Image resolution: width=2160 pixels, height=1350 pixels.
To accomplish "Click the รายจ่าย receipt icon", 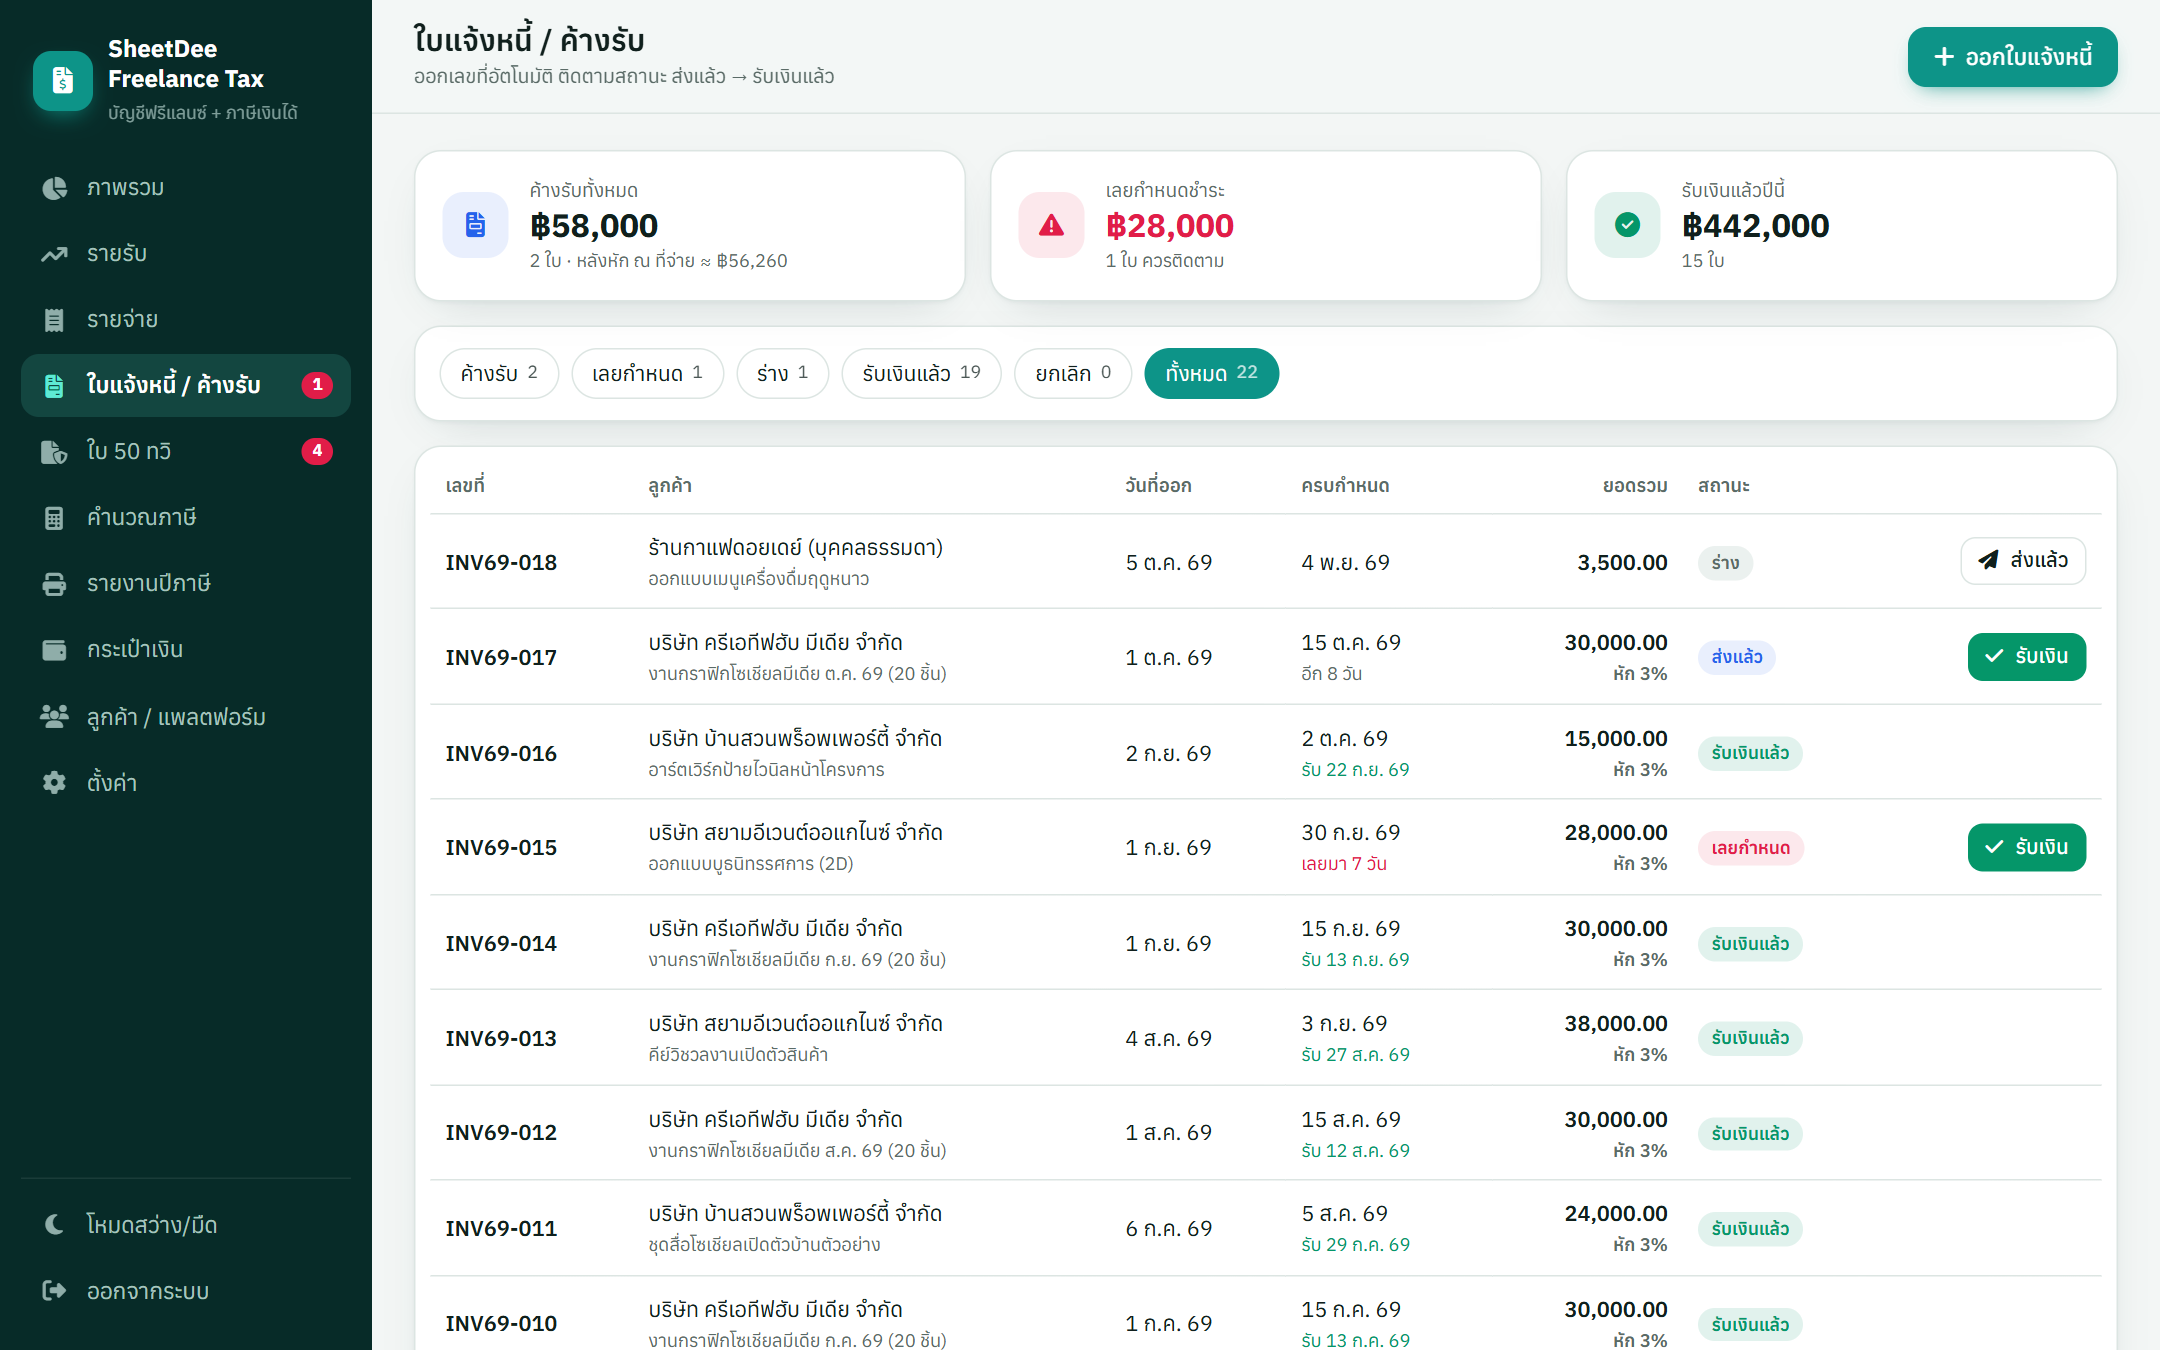I will coord(54,320).
